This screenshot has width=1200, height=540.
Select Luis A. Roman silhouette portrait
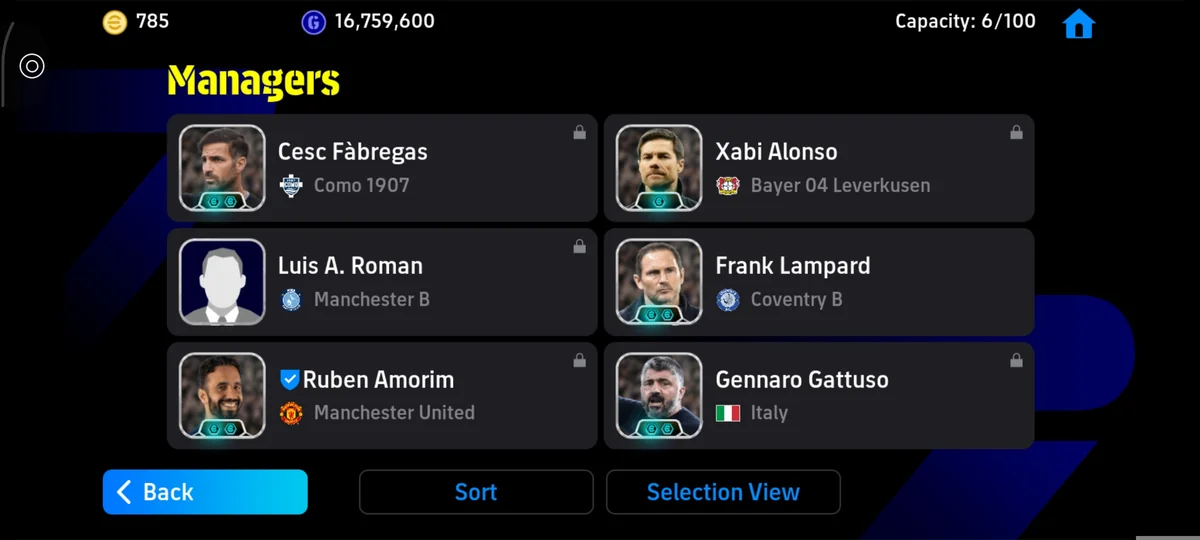(x=222, y=282)
